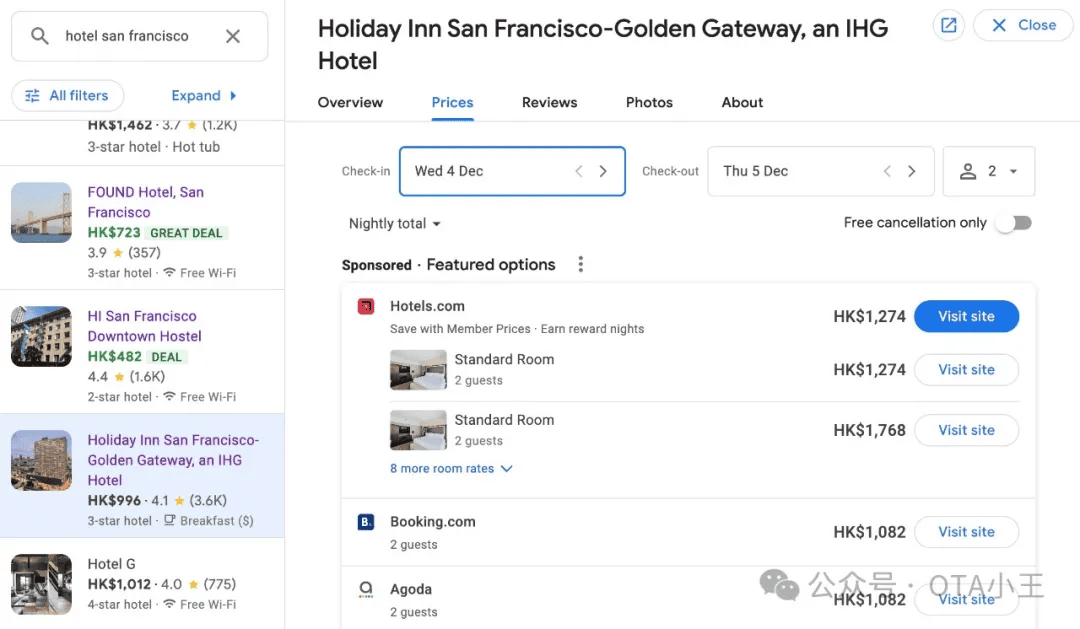Advance check-in date to next day
This screenshot has width=1080, height=629.
[x=603, y=171]
